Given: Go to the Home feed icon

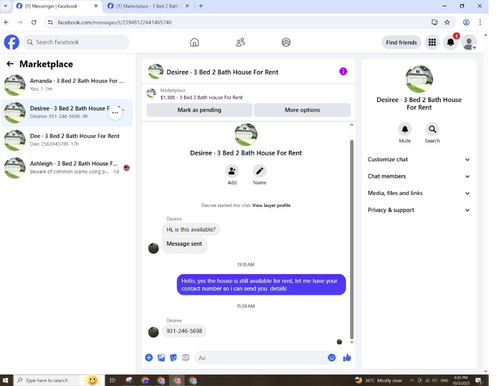Looking at the screenshot, I should click(194, 42).
